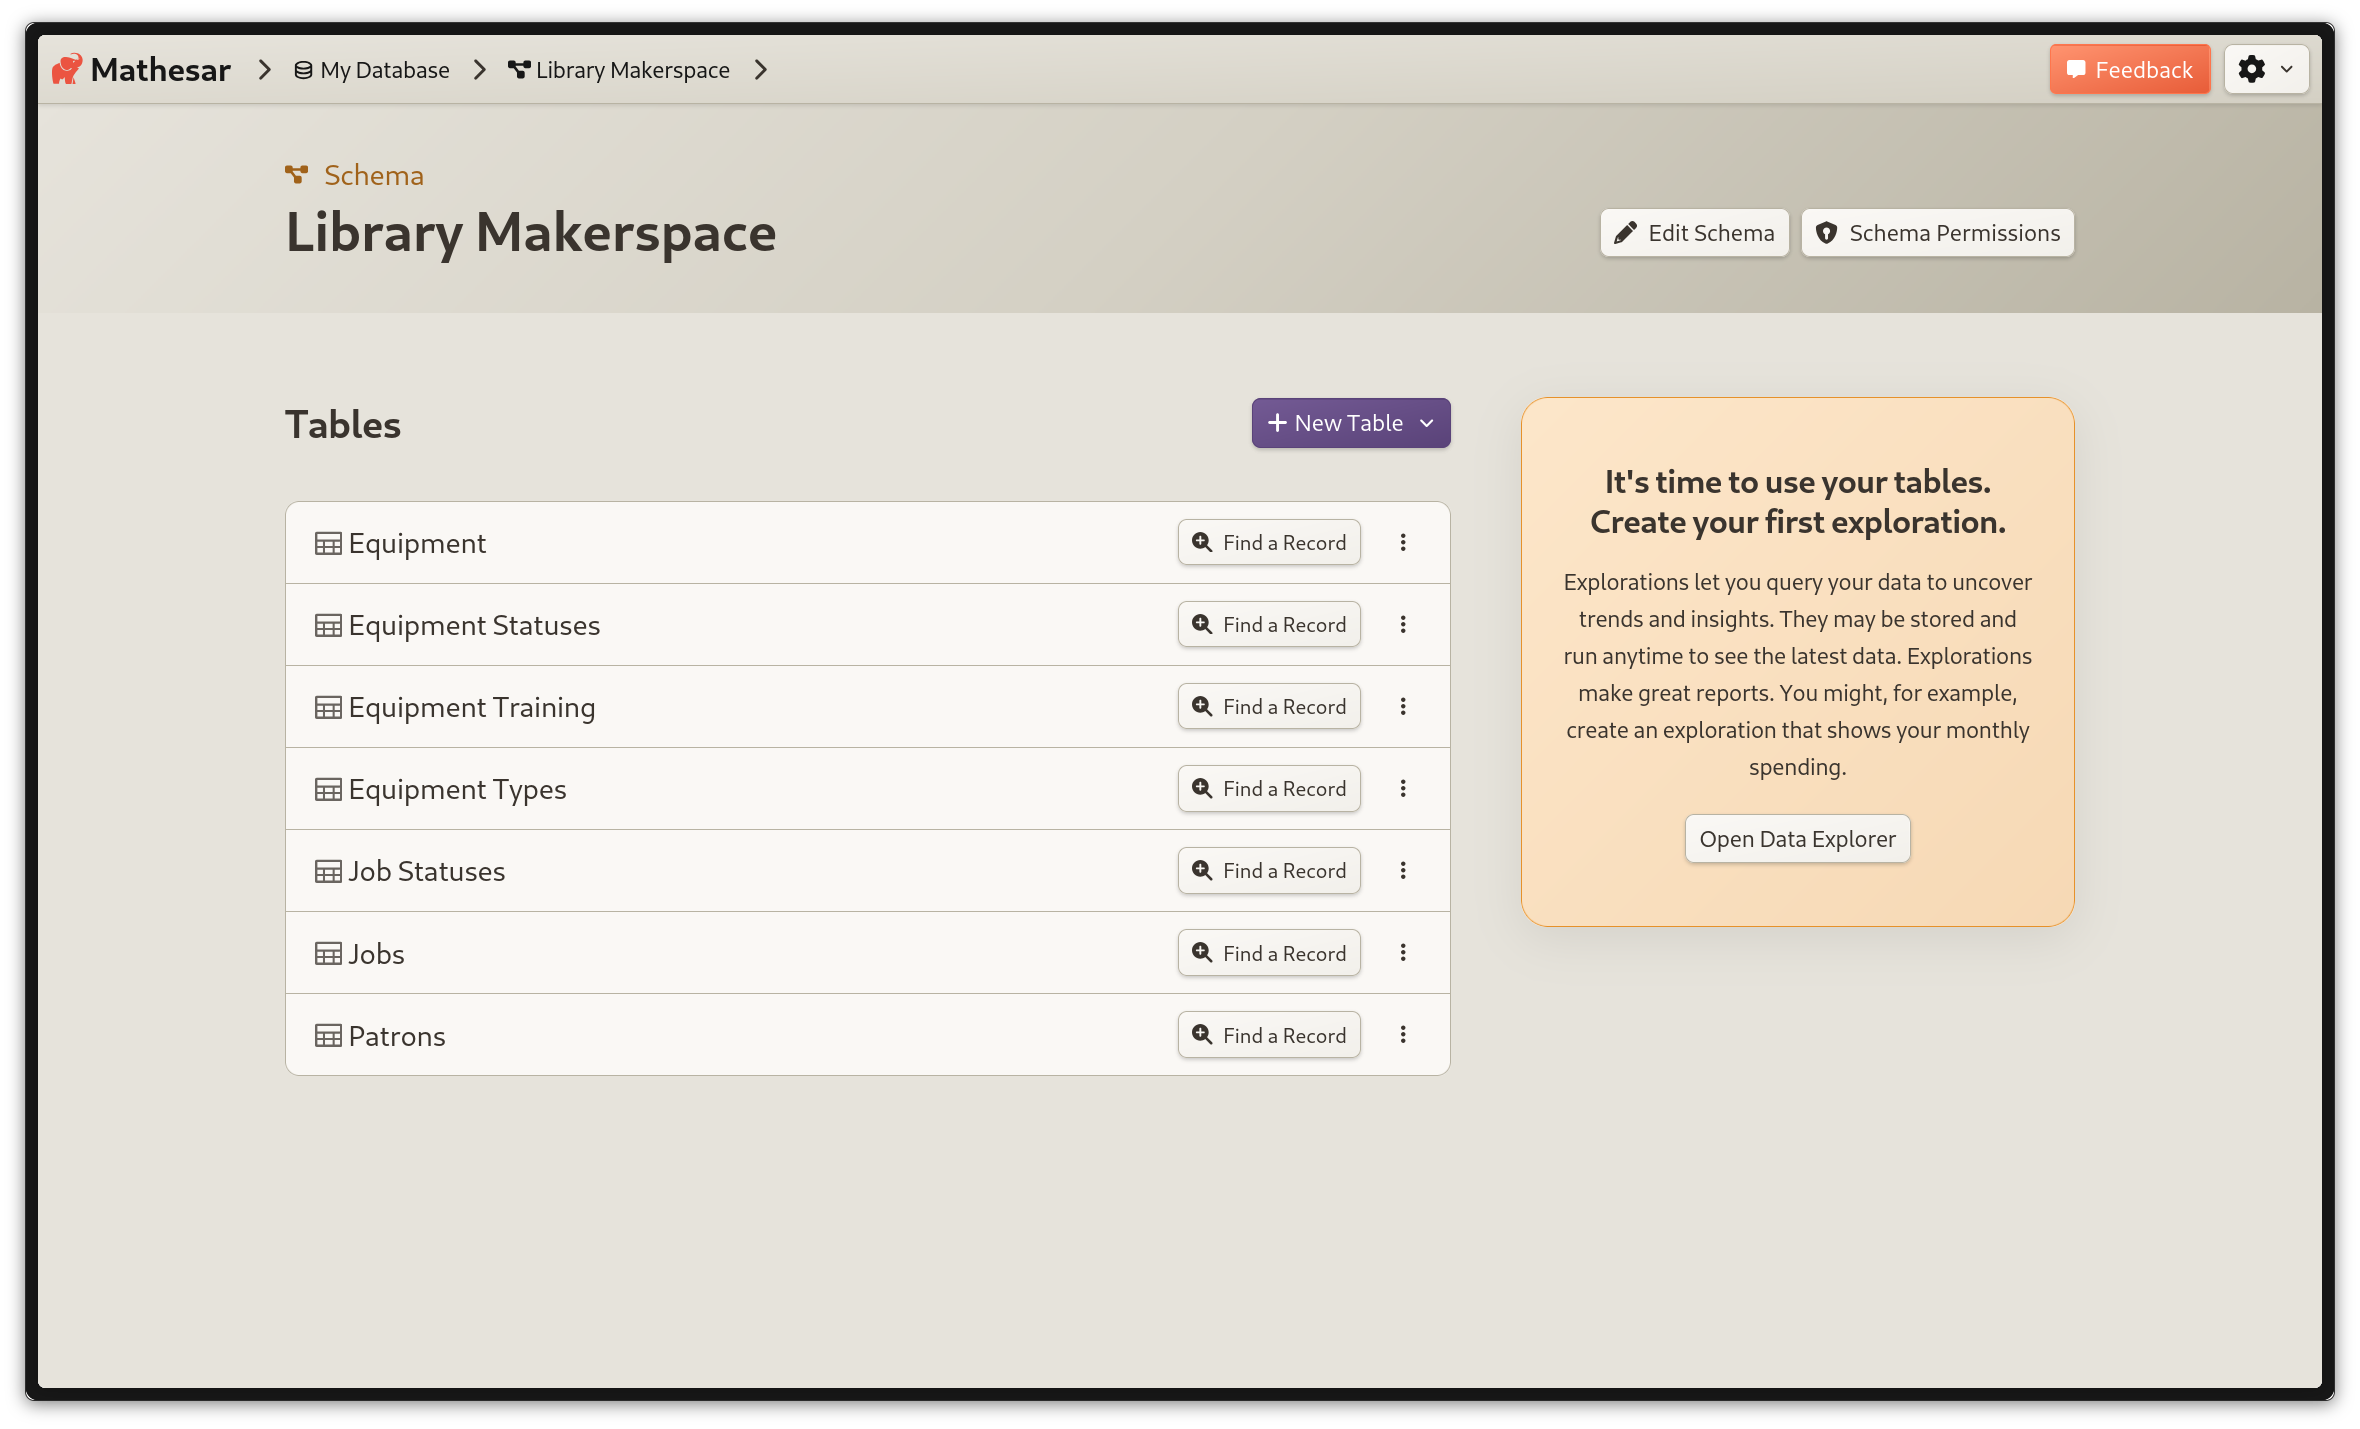Screen dimensions: 2360x1429
Task: Find a Record in the Equipment table
Action: click(x=1269, y=542)
